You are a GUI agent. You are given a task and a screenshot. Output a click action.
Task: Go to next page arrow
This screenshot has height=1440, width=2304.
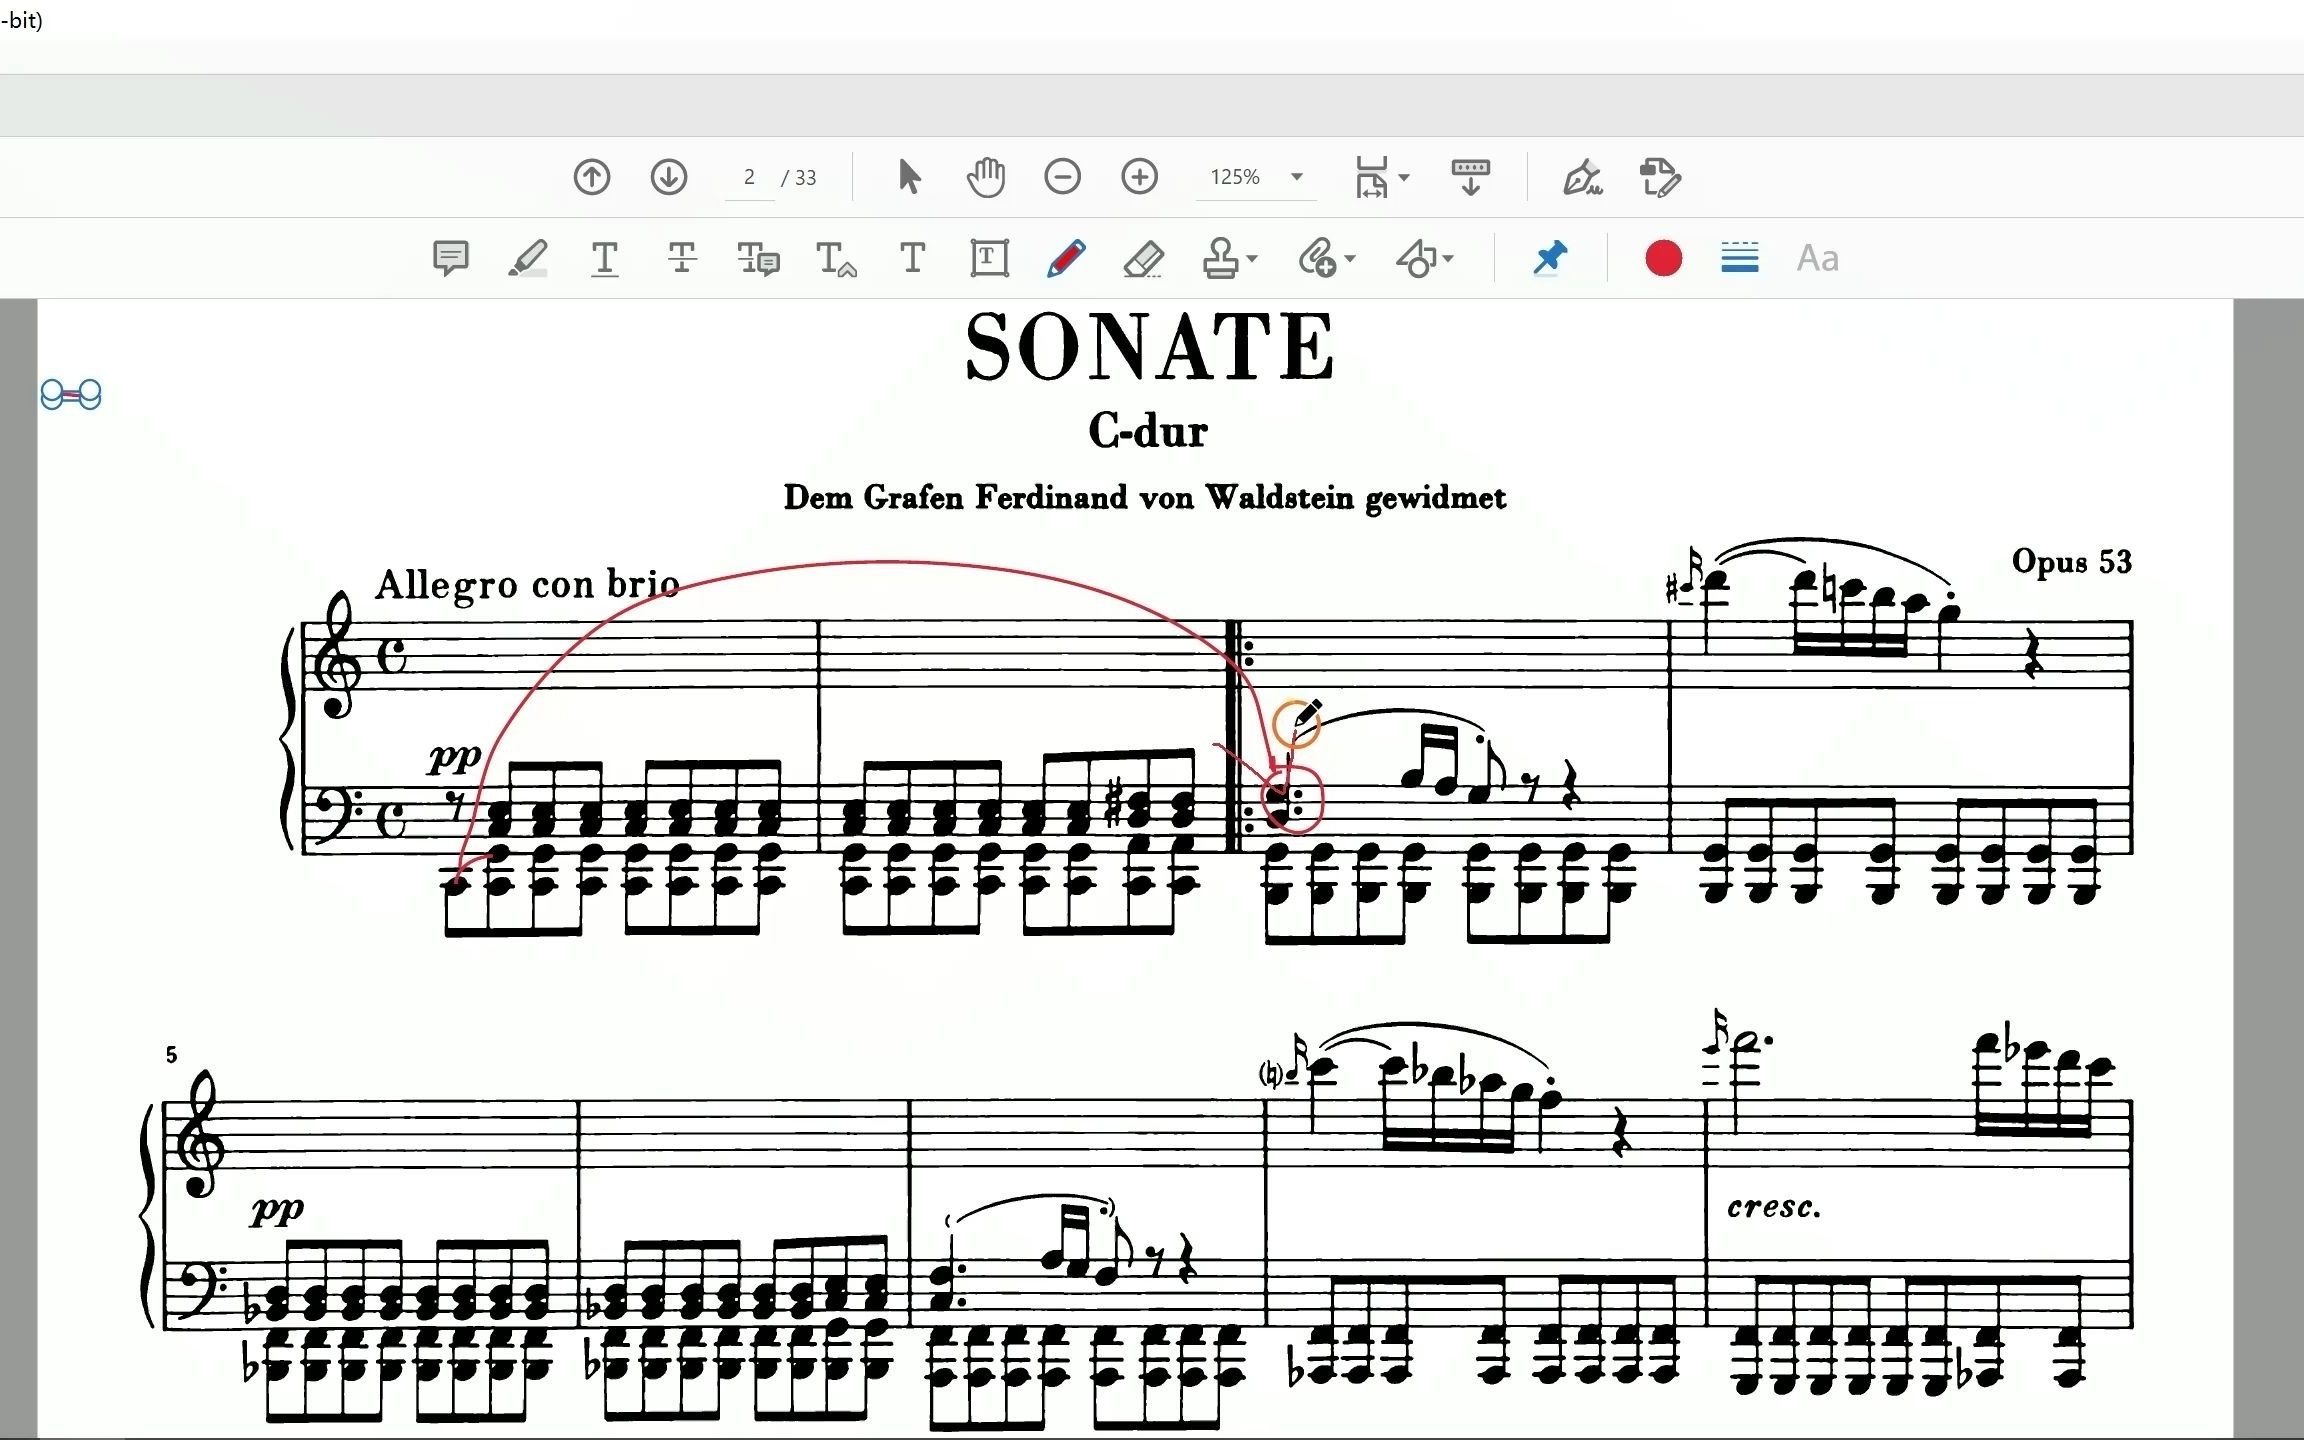[x=669, y=177]
